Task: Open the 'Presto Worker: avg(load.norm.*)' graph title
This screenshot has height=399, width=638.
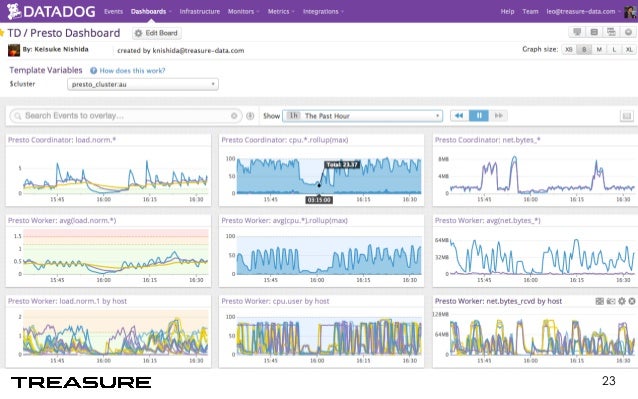Action: [62, 220]
